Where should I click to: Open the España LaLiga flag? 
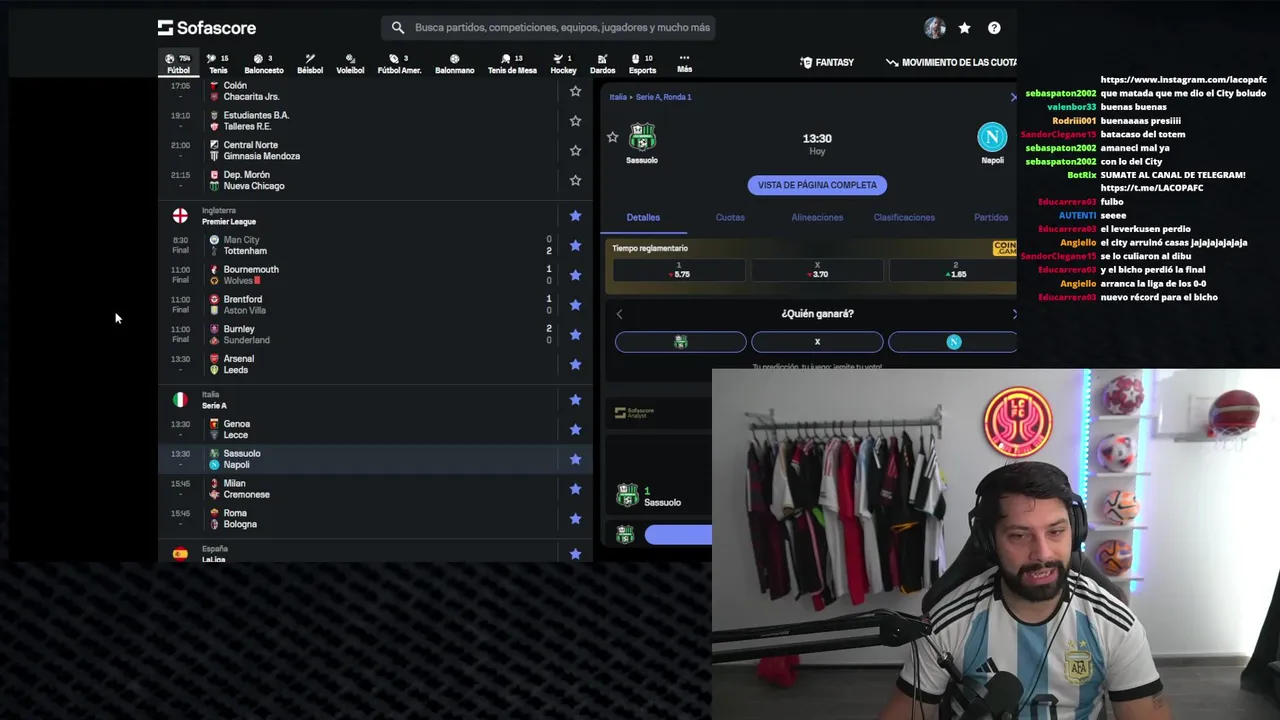pos(180,554)
